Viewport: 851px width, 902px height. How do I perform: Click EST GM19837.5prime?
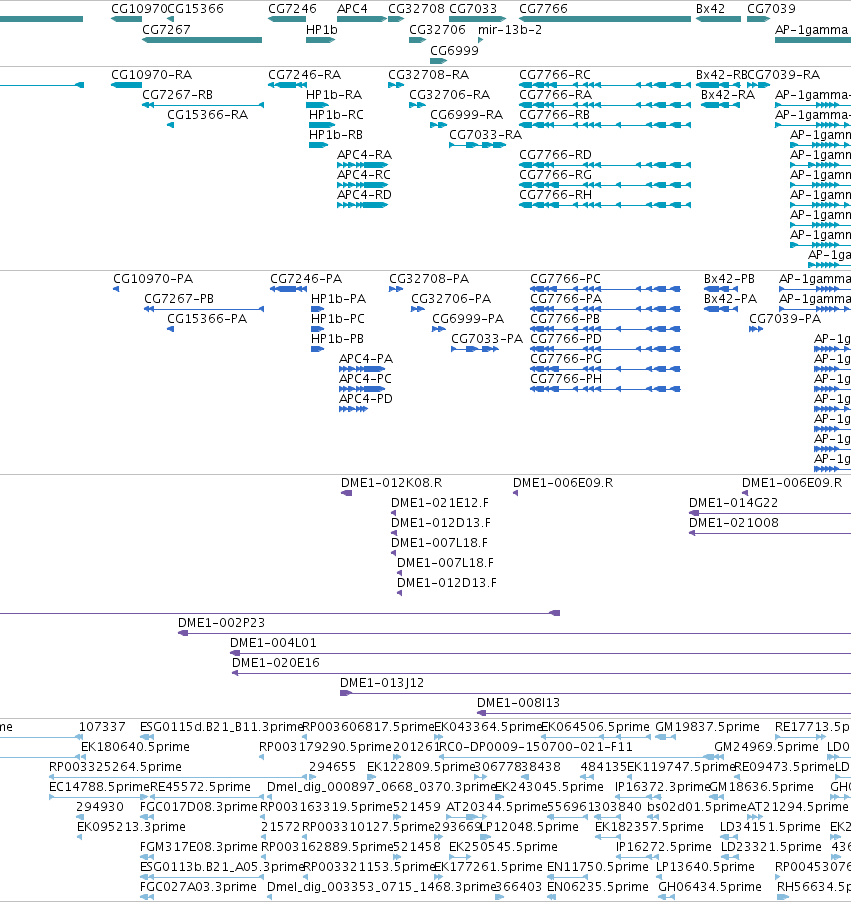tap(707, 727)
